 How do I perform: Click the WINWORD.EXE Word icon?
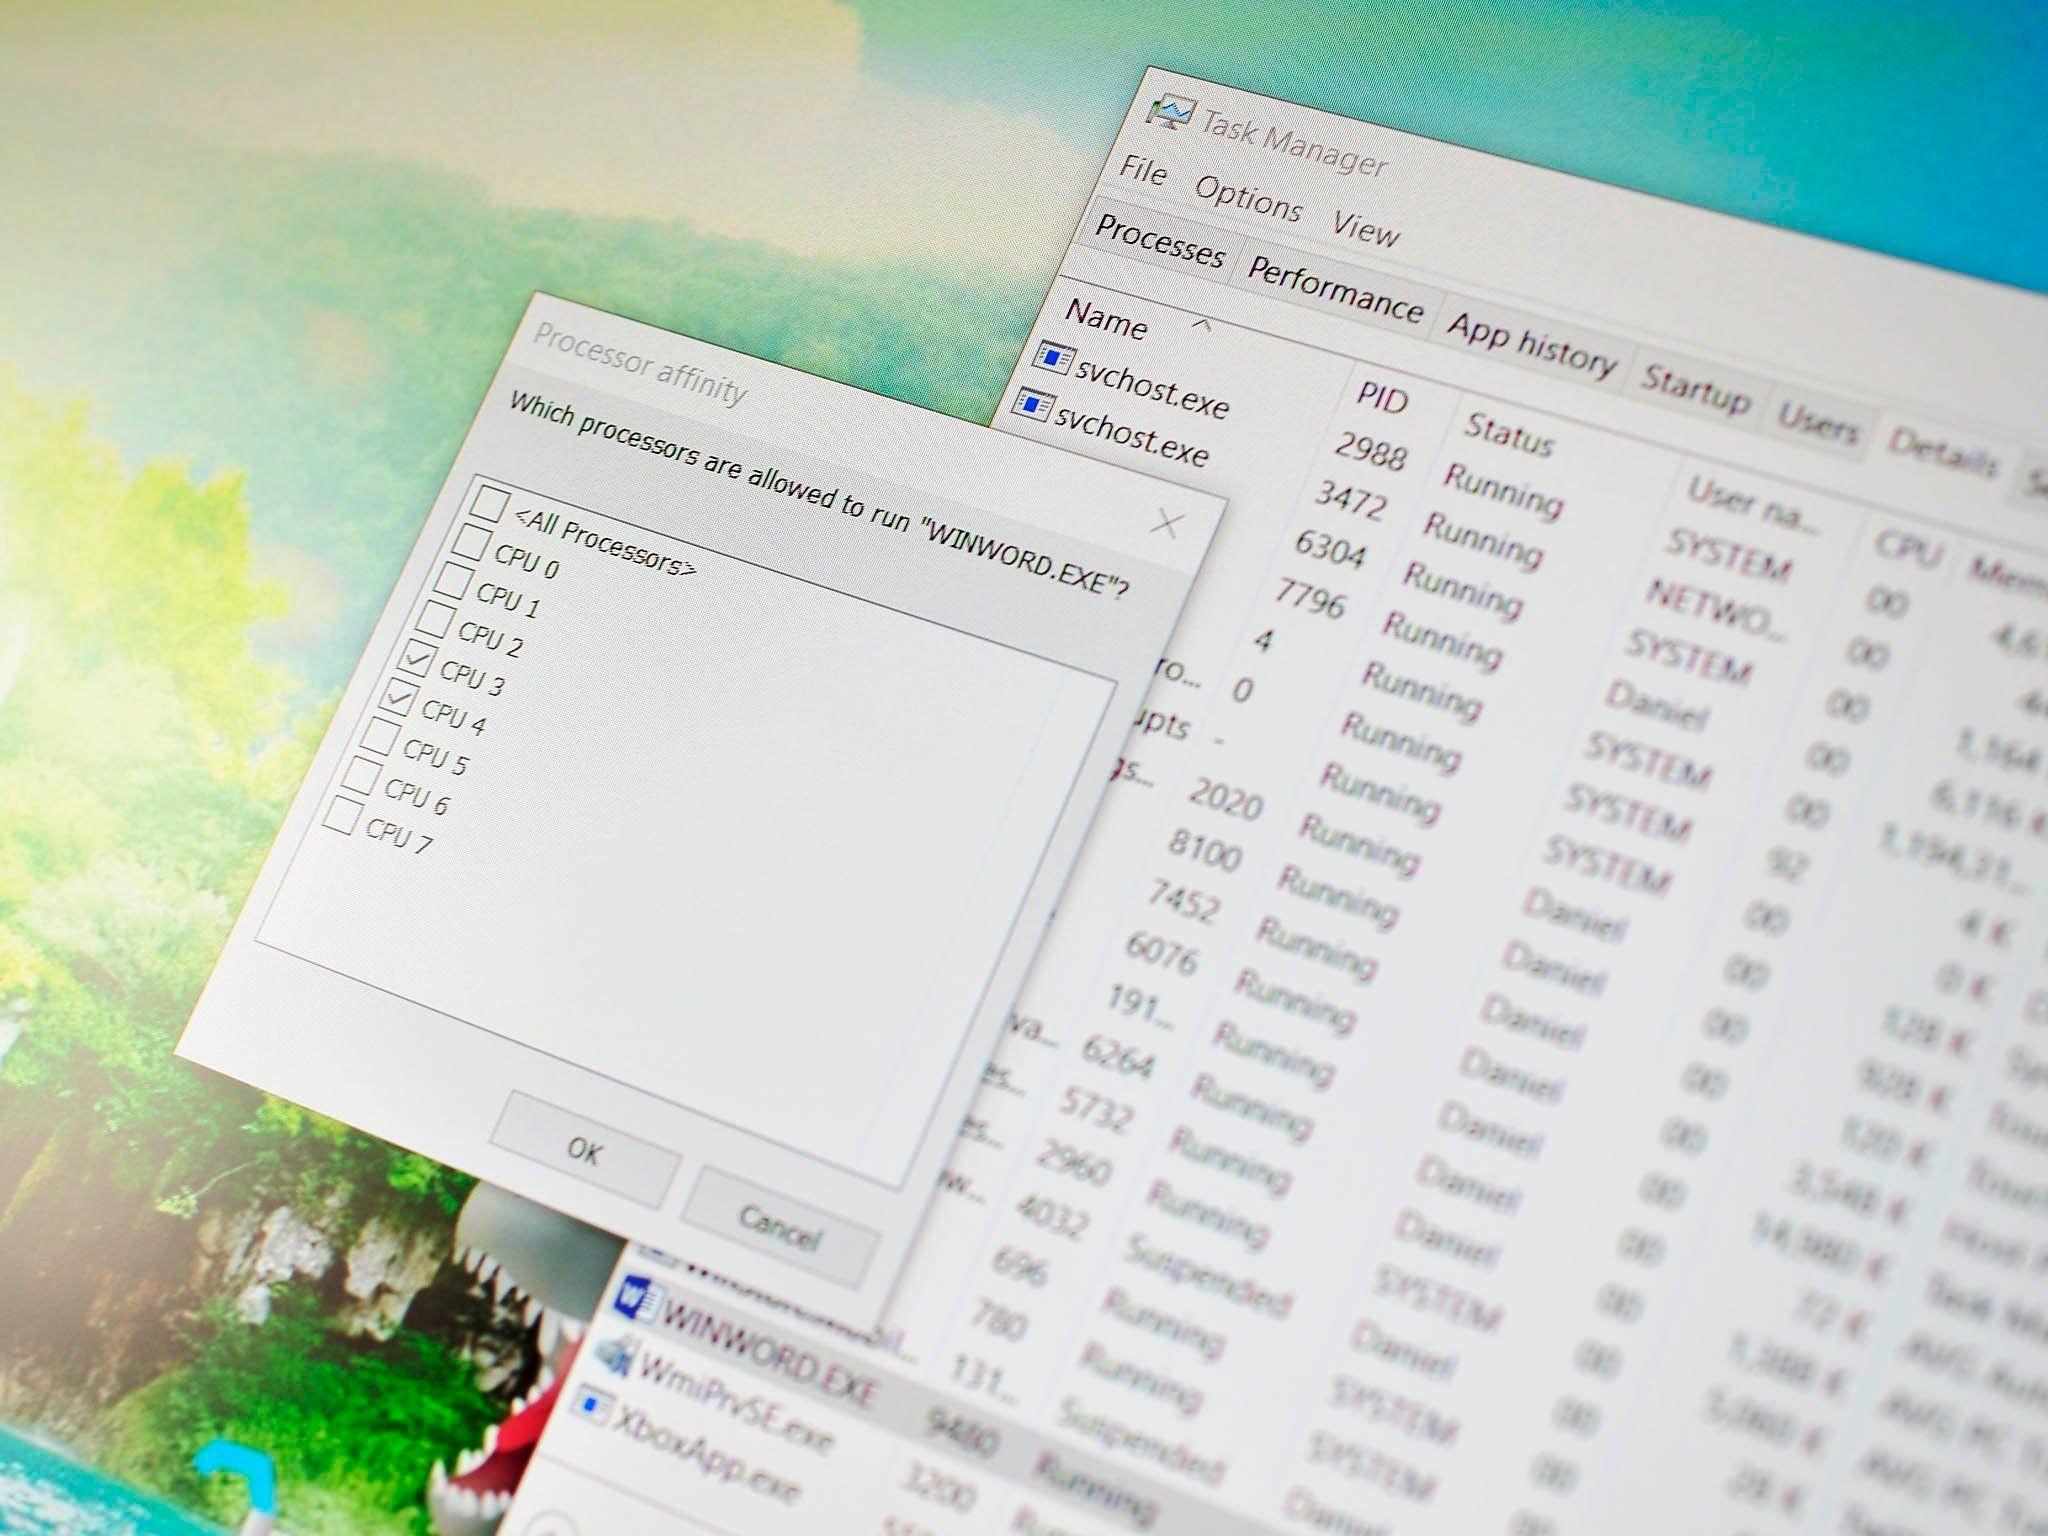[x=637, y=1300]
